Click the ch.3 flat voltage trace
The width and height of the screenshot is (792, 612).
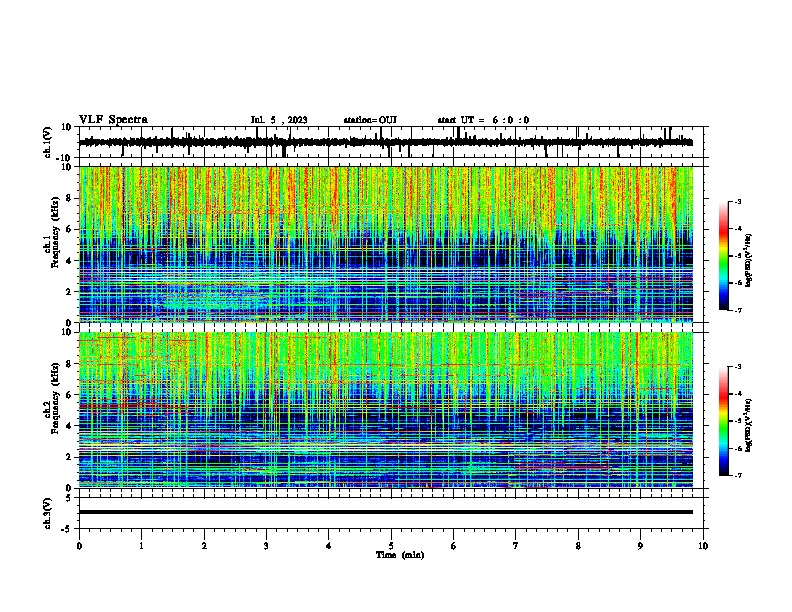click(386, 512)
